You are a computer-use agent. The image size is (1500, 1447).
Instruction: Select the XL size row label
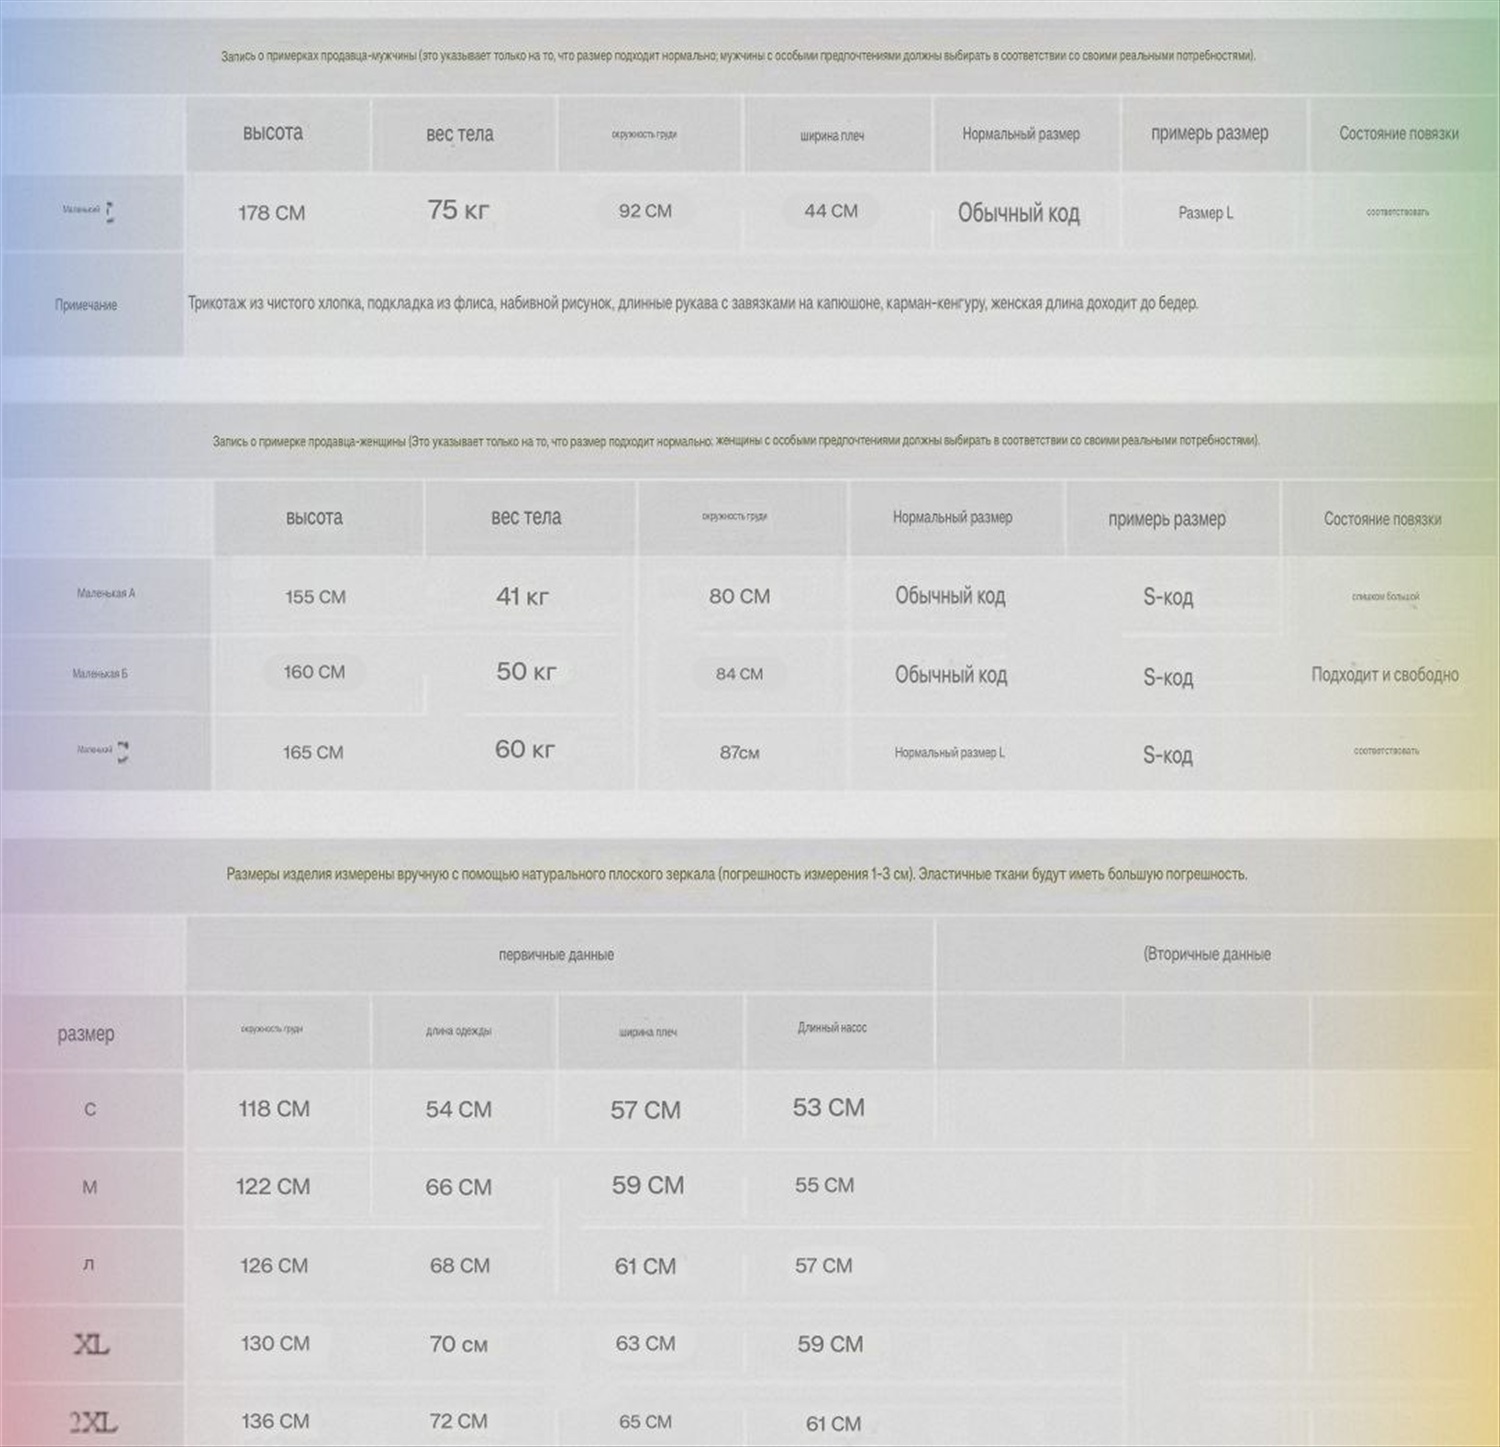click(x=91, y=1344)
